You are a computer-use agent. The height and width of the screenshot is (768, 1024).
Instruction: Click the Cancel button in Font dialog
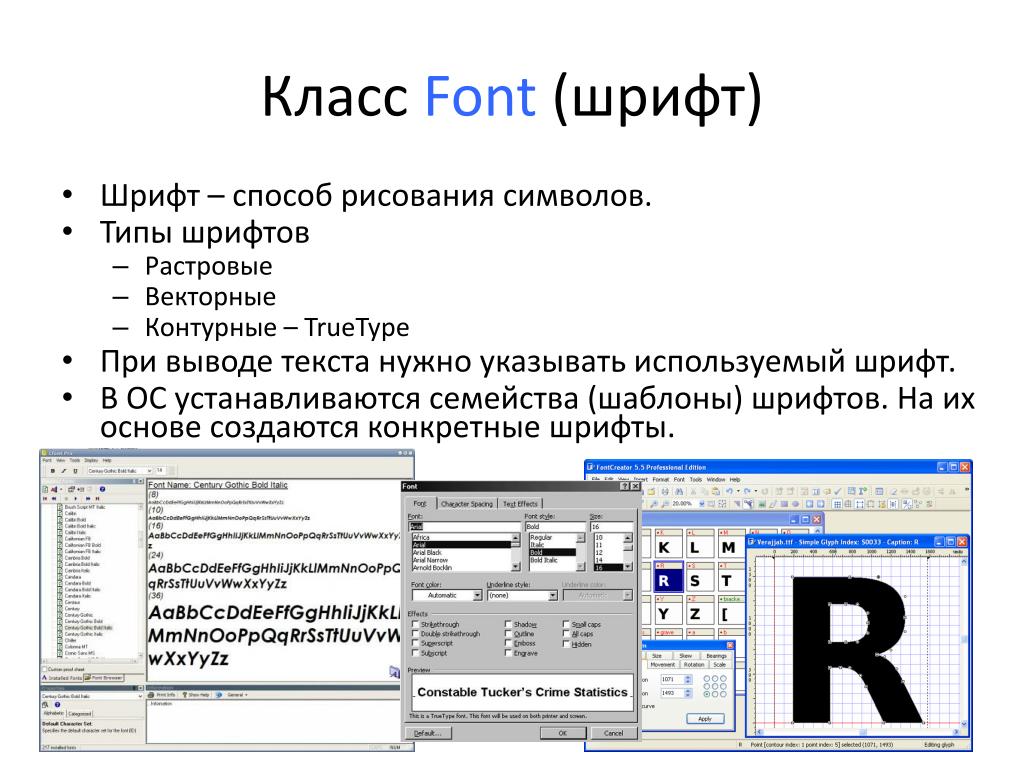pyautogui.click(x=613, y=733)
